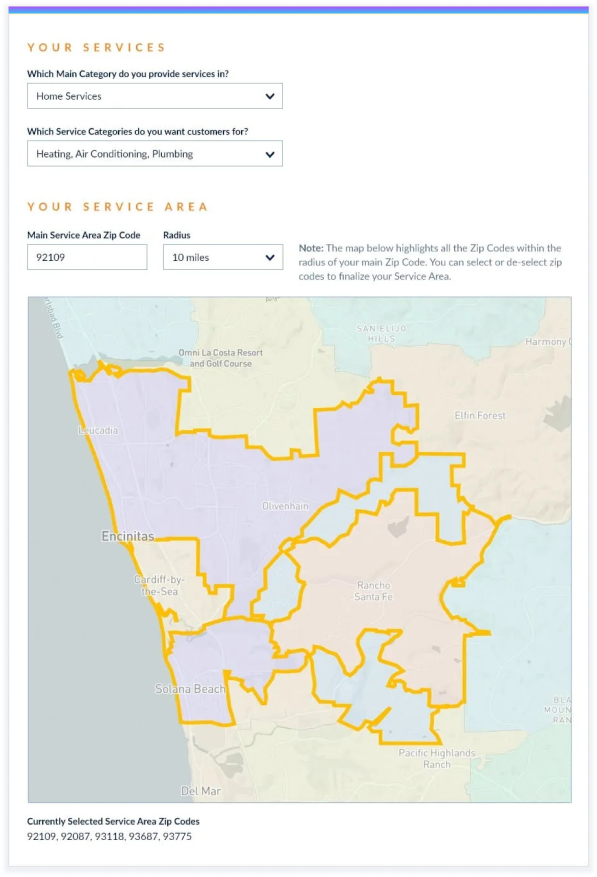
Task: Select the Encinitas label on the map
Action: point(128,536)
